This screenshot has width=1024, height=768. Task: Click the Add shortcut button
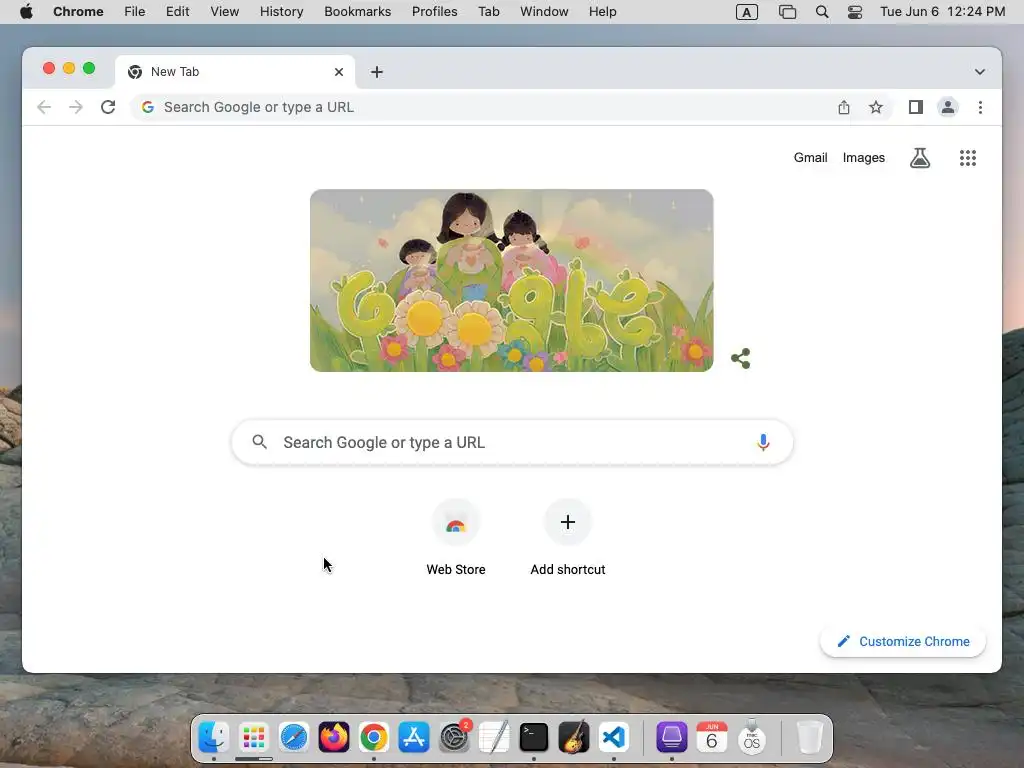568,538
